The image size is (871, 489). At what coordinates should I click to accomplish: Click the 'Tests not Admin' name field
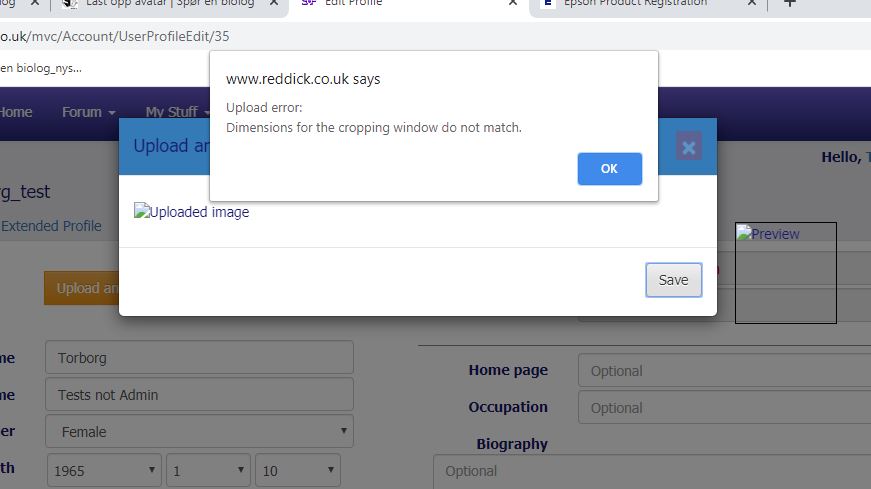click(199, 395)
